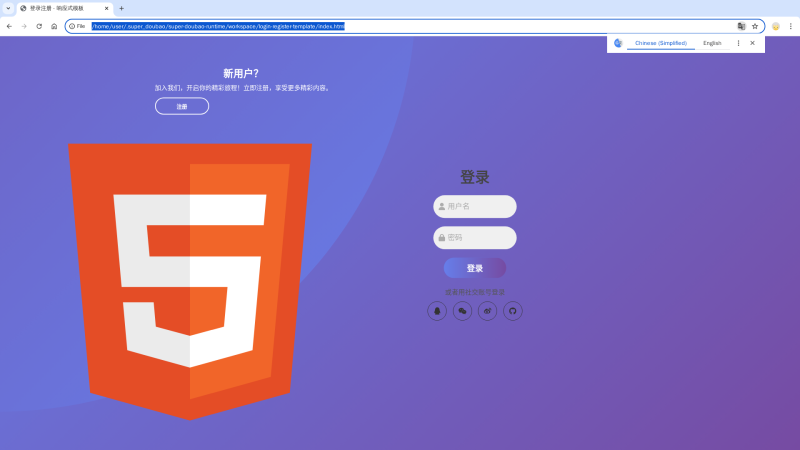The image size is (800, 450).
Task: Open the translate page icon in address bar
Action: click(741, 26)
